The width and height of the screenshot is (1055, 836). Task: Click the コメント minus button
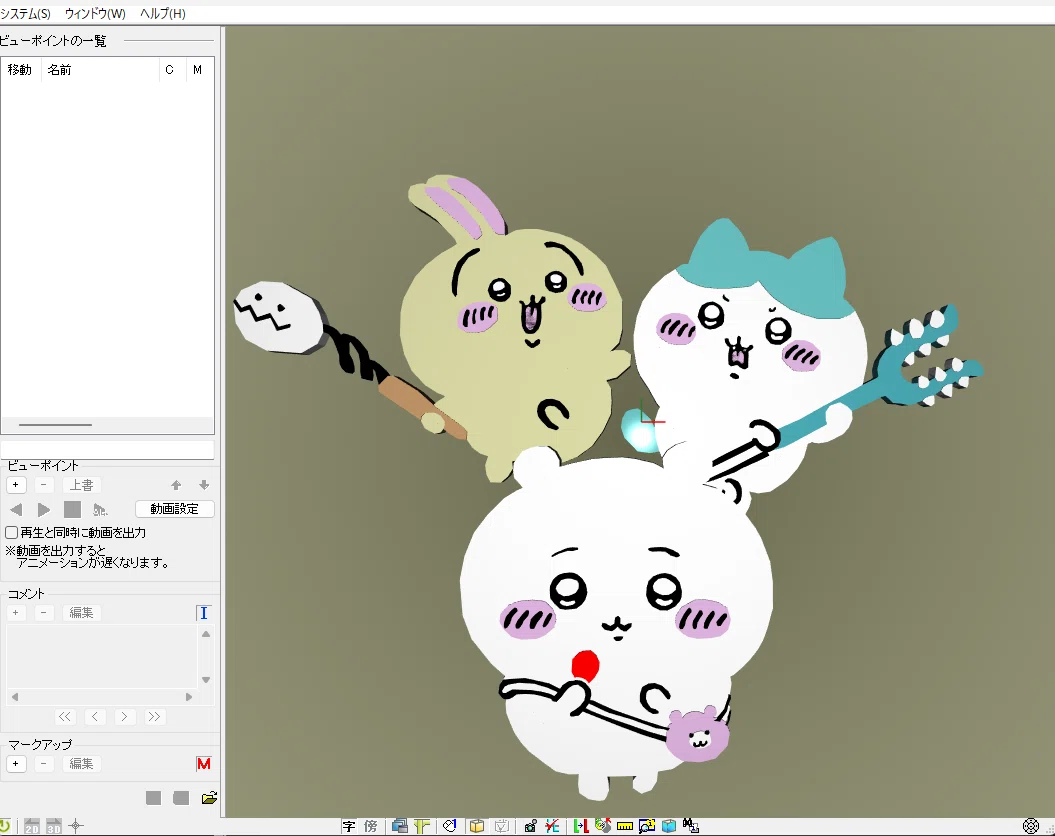click(x=44, y=613)
